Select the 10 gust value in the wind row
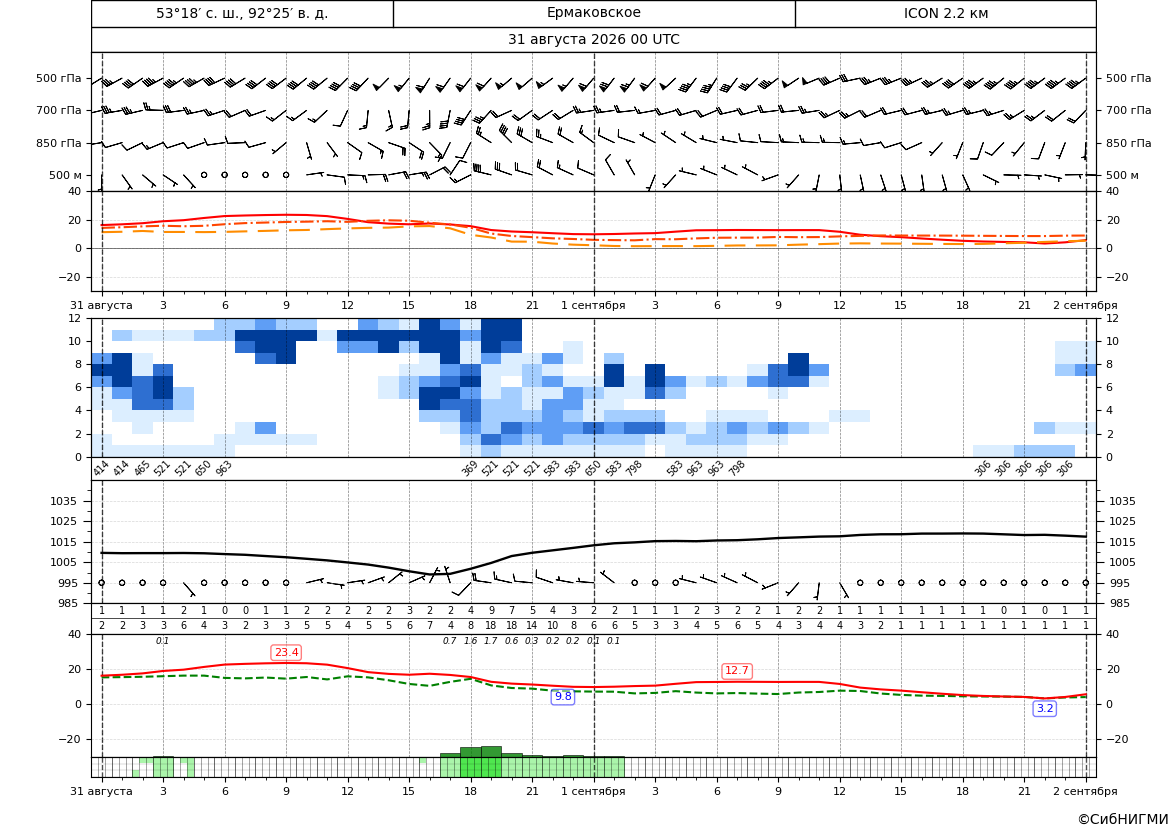Screen dimensions: 1169x827 (552, 626)
